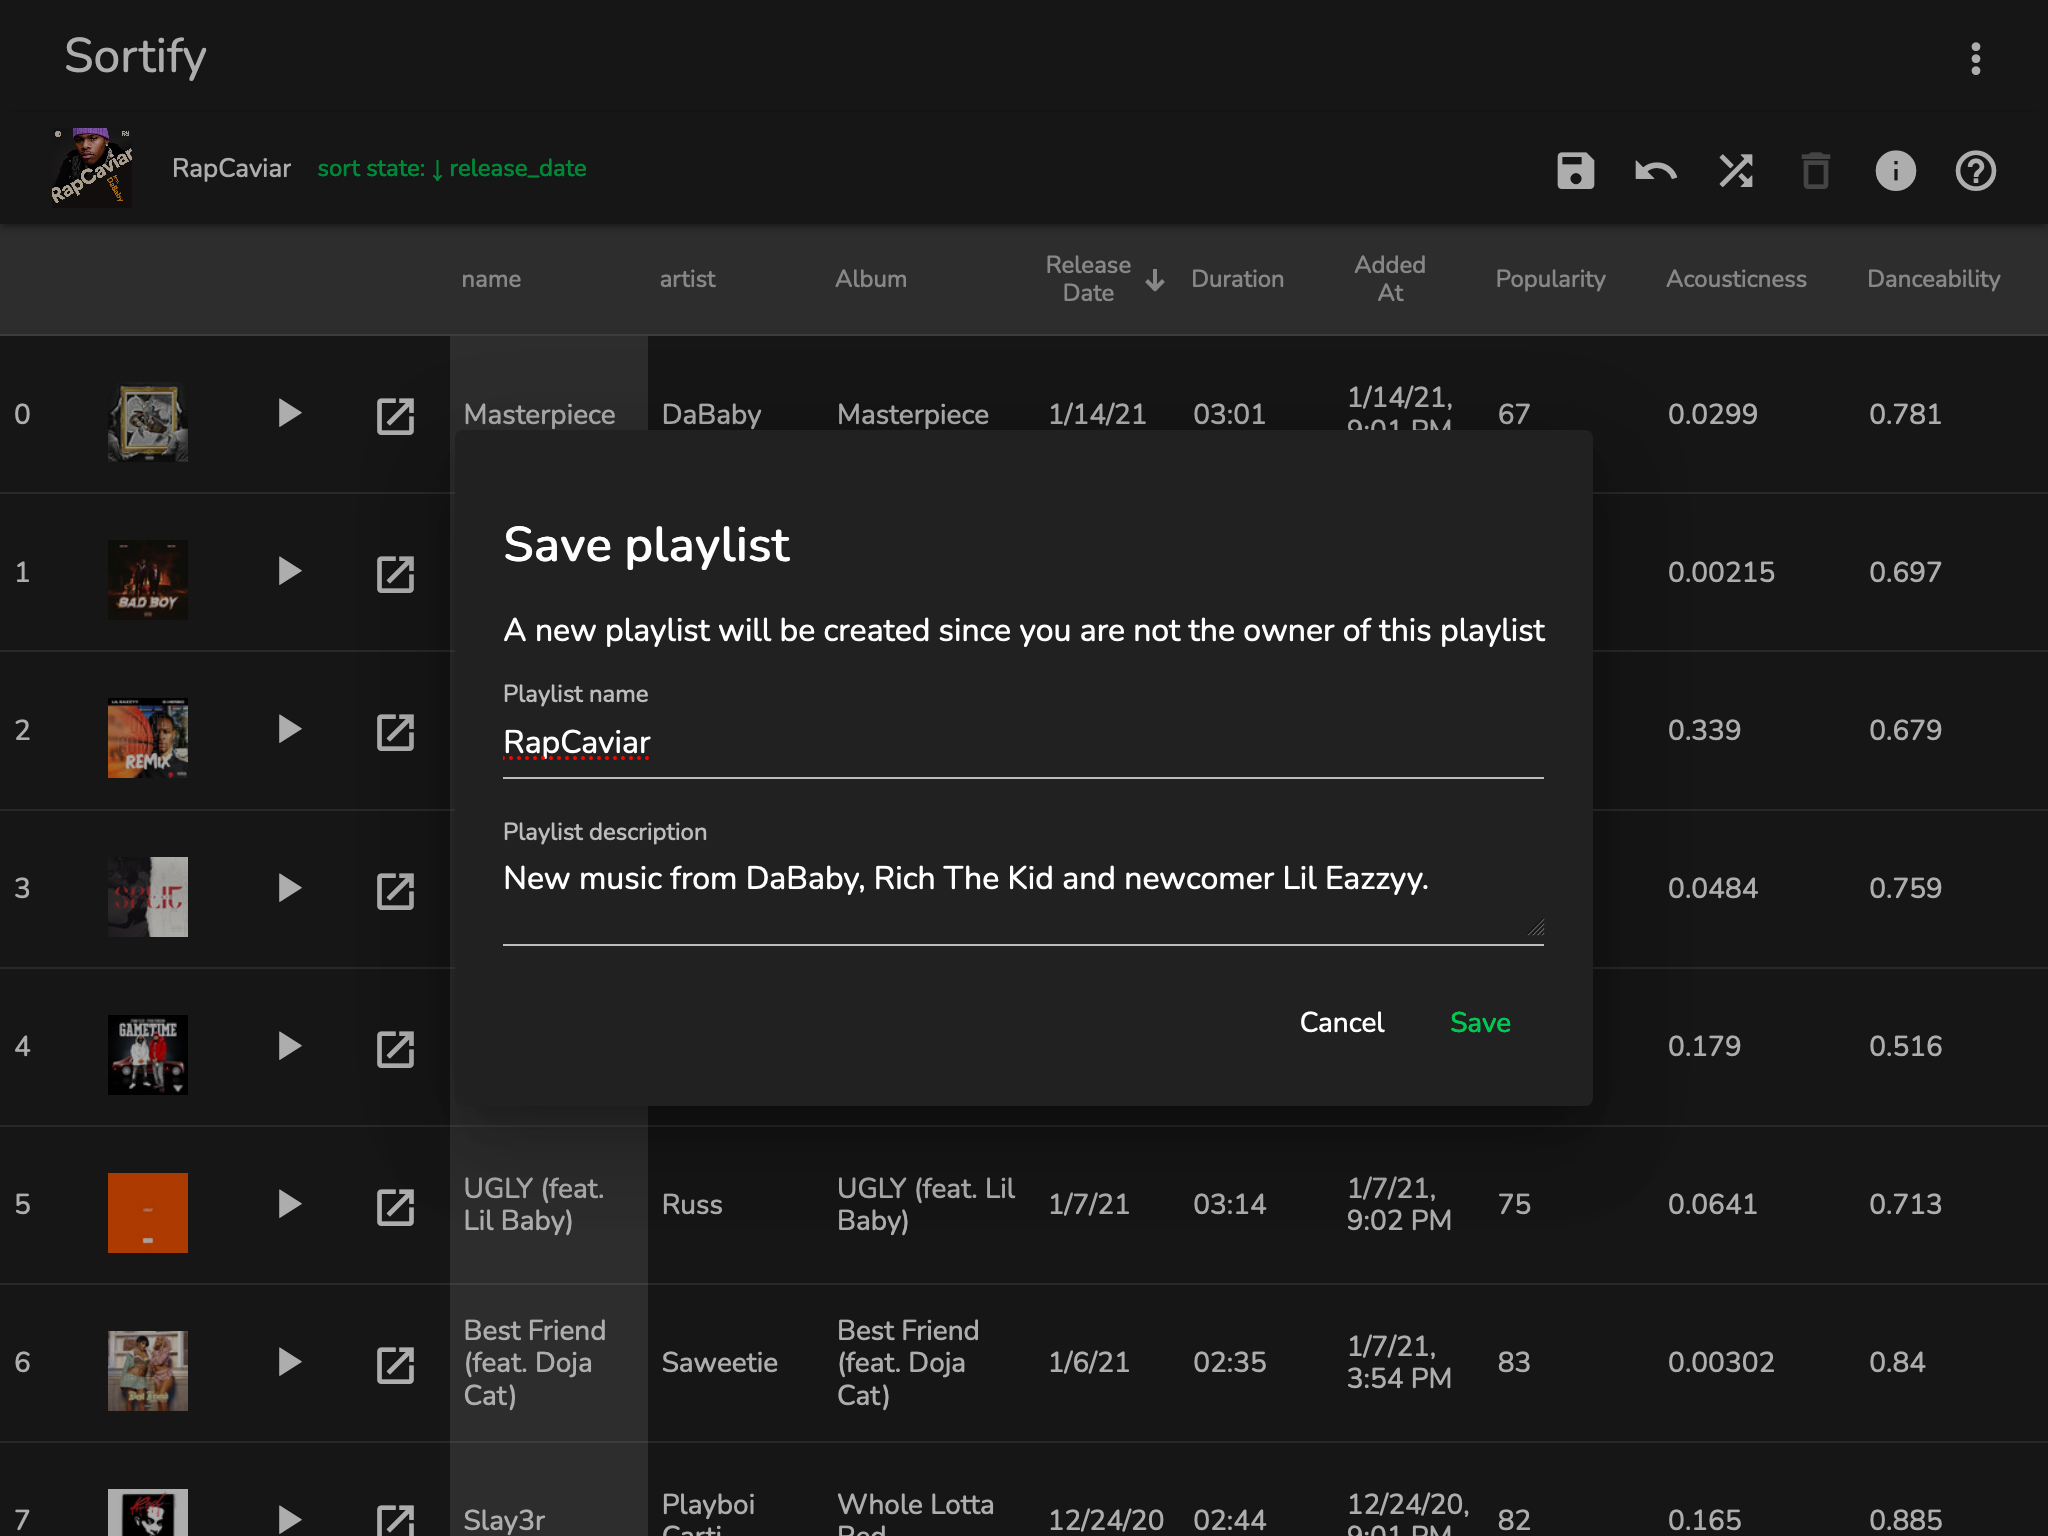
Task: Click the artist cell Saweetie
Action: click(719, 1362)
